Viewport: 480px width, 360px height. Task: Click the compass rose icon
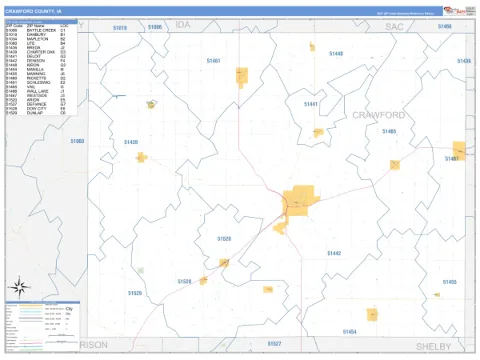coord(19,287)
